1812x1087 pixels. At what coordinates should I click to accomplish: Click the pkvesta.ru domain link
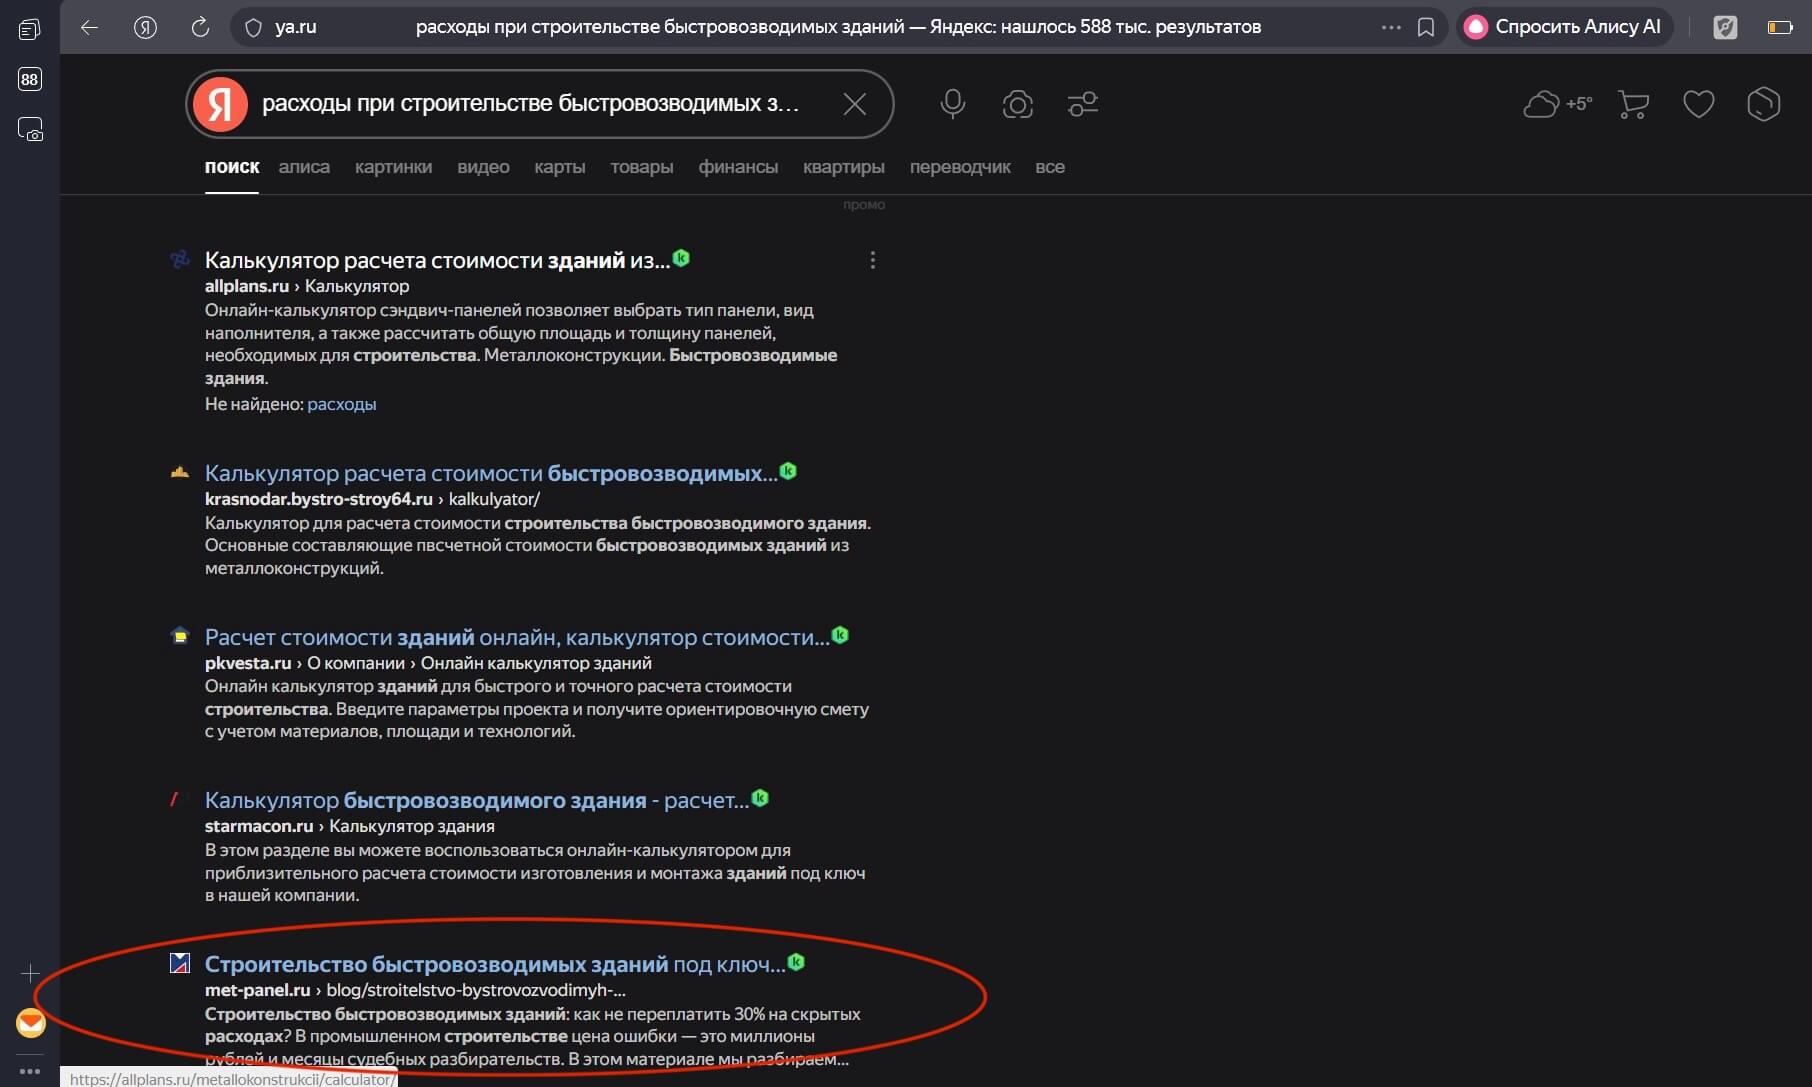(248, 663)
